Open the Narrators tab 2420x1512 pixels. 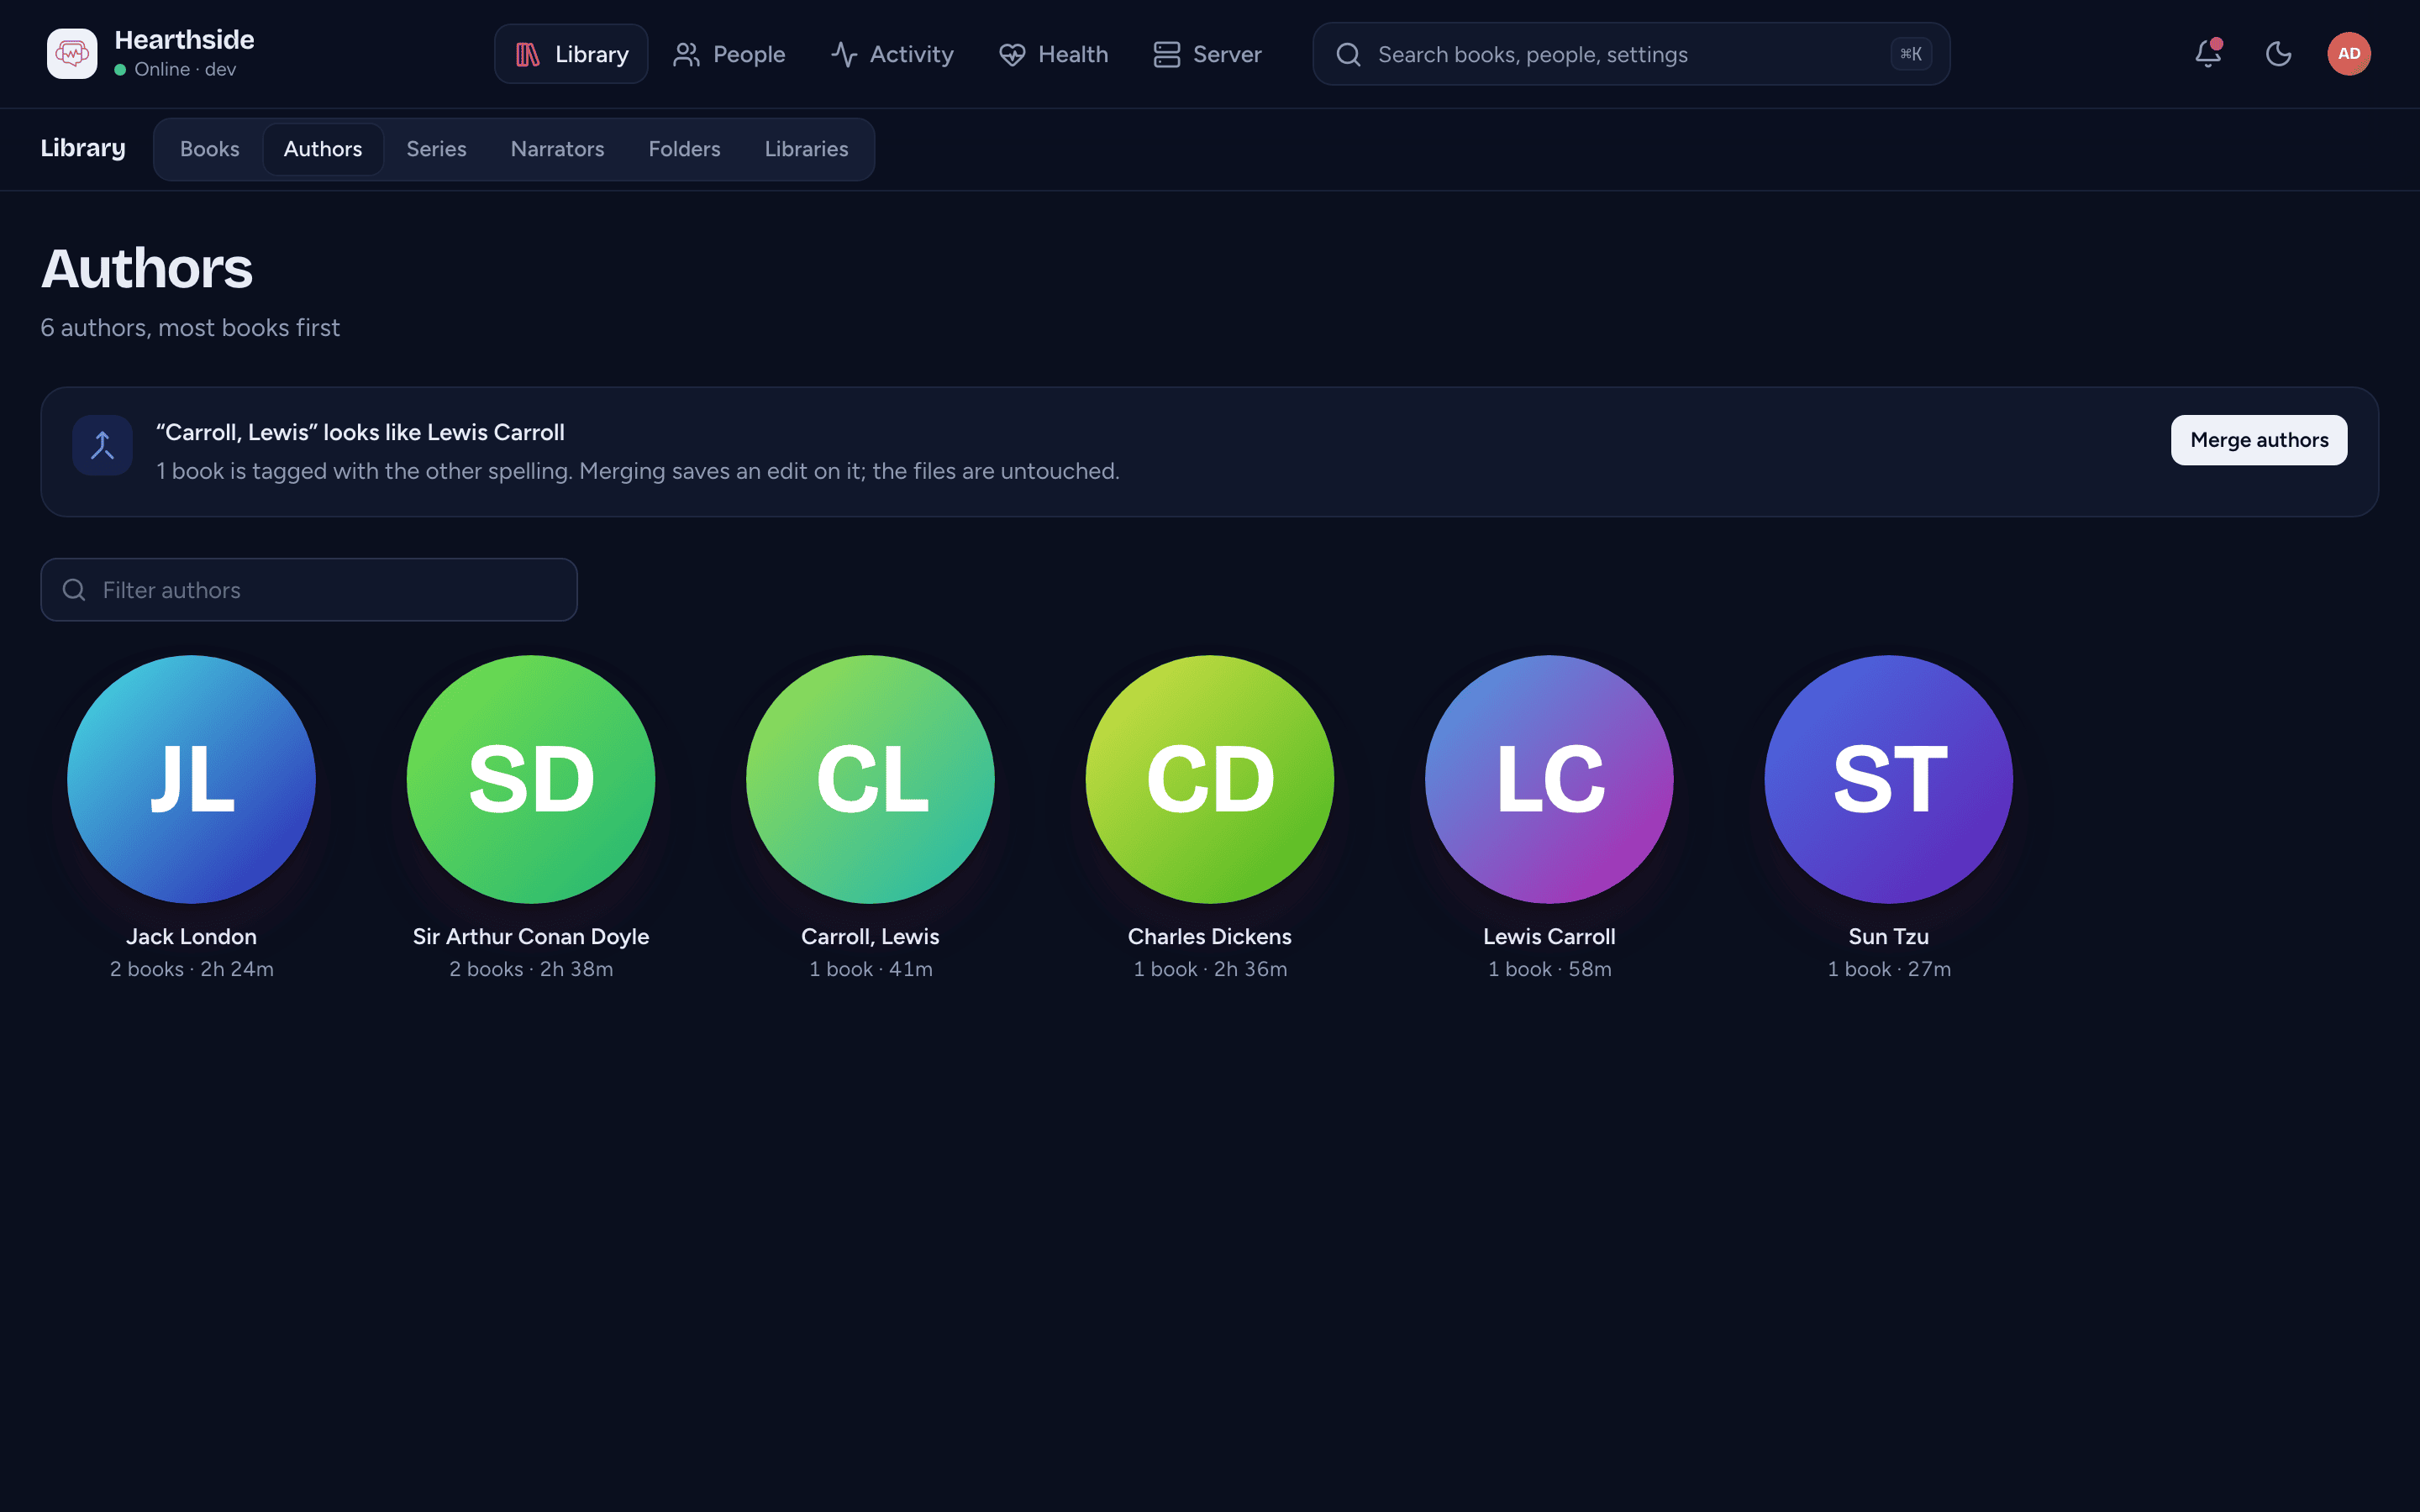pyautogui.click(x=557, y=149)
